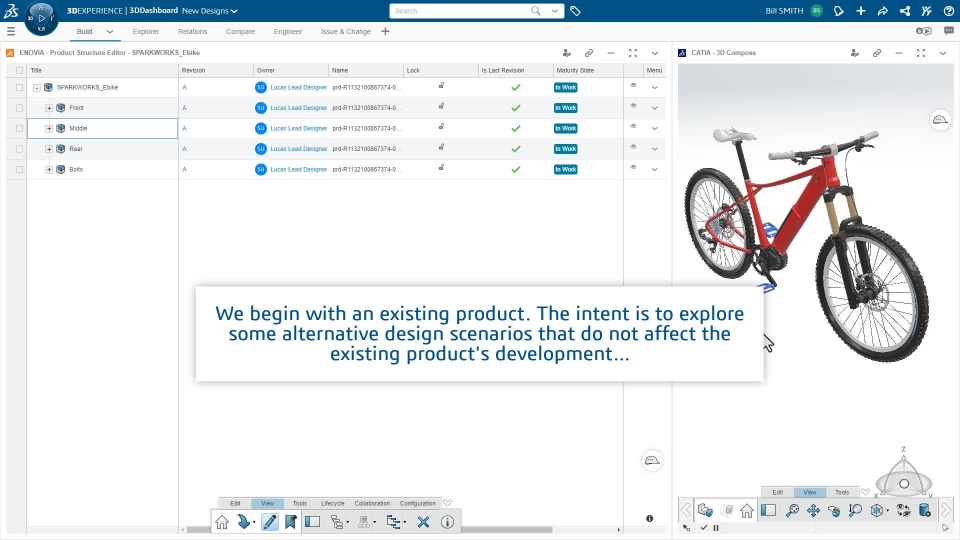The width and height of the screenshot is (960, 540).
Task: Check the Middle row checkbox
Action: click(20, 129)
